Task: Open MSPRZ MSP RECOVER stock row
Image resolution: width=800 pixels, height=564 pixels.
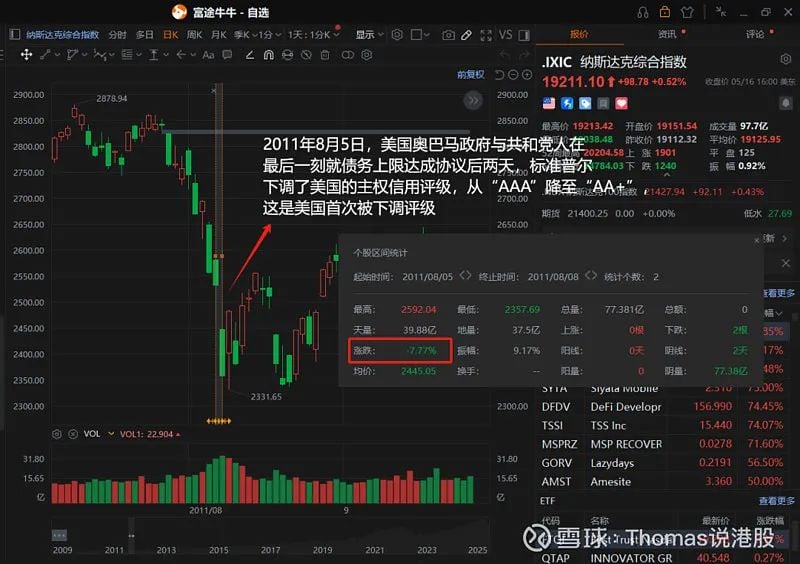Action: [x=664, y=444]
